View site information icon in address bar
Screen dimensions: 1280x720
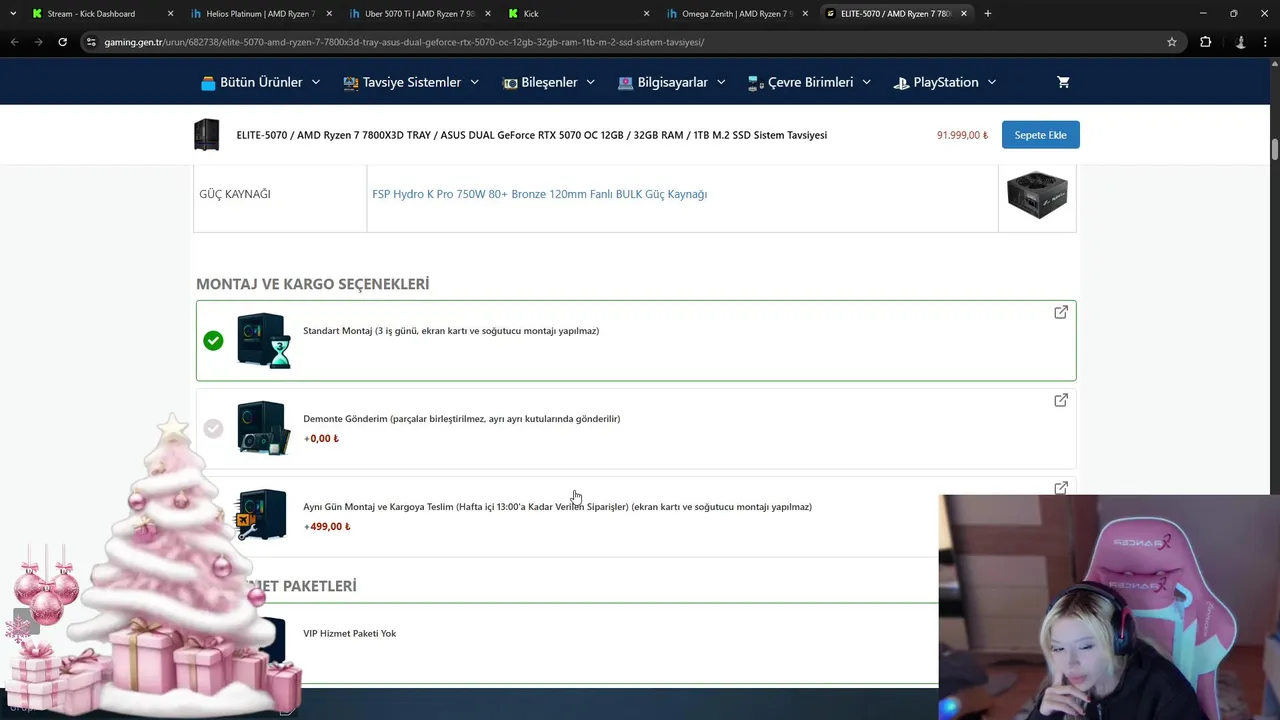tap(91, 42)
